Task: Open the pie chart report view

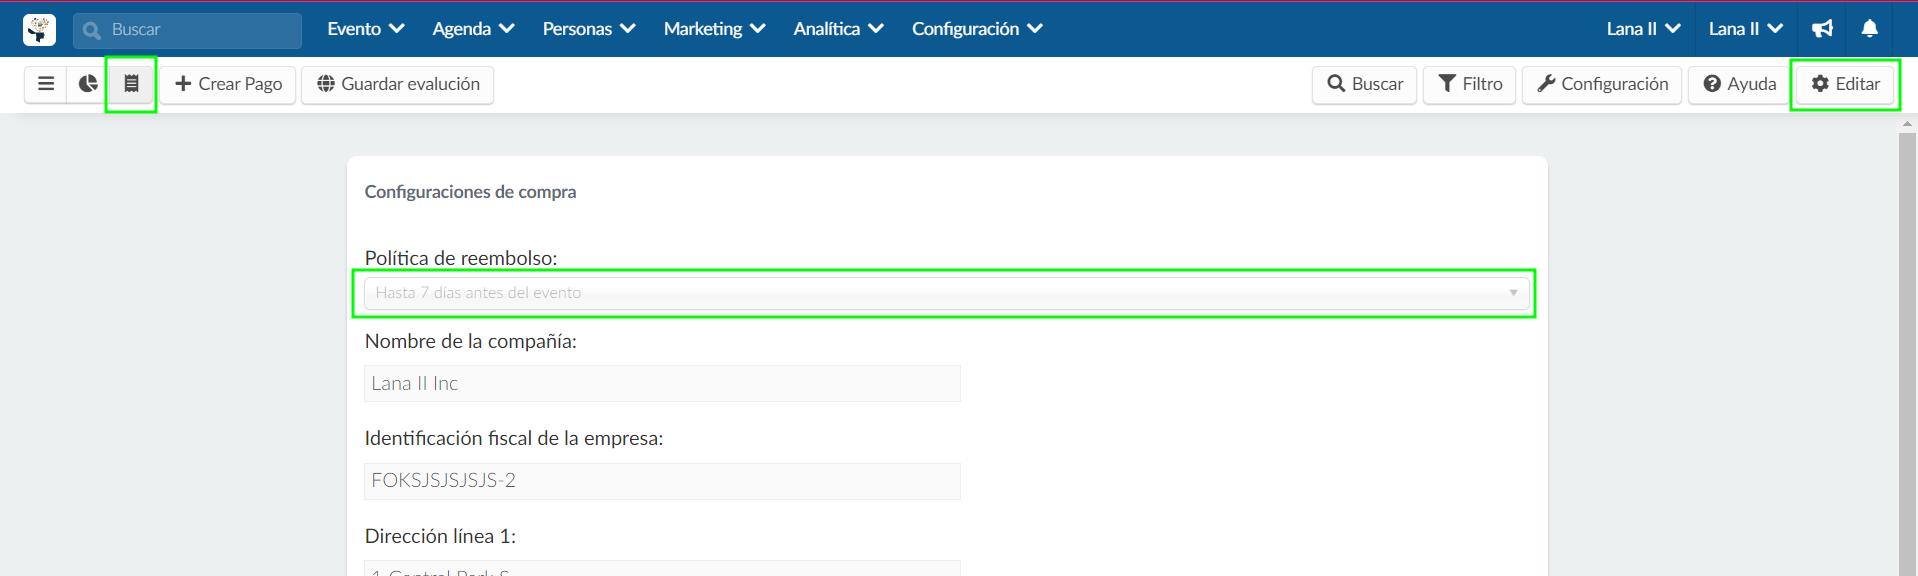Action: [88, 84]
